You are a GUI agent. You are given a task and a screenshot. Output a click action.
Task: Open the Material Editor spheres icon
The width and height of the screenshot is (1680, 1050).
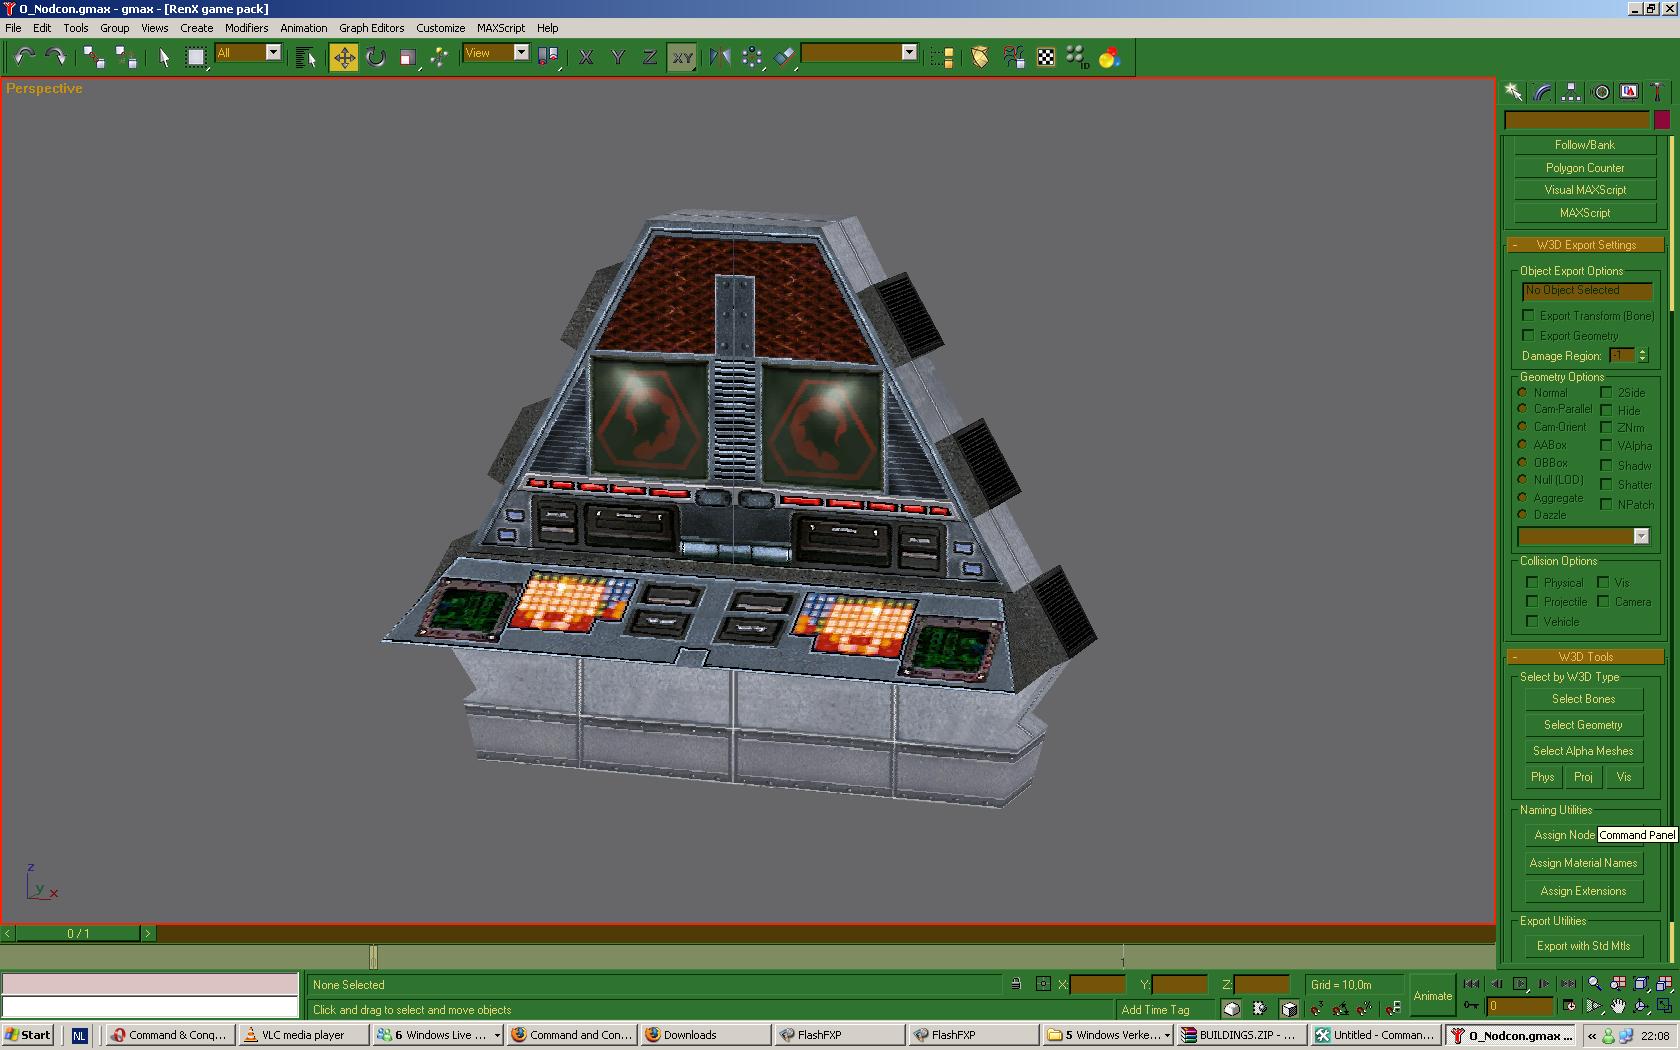[x=1109, y=58]
